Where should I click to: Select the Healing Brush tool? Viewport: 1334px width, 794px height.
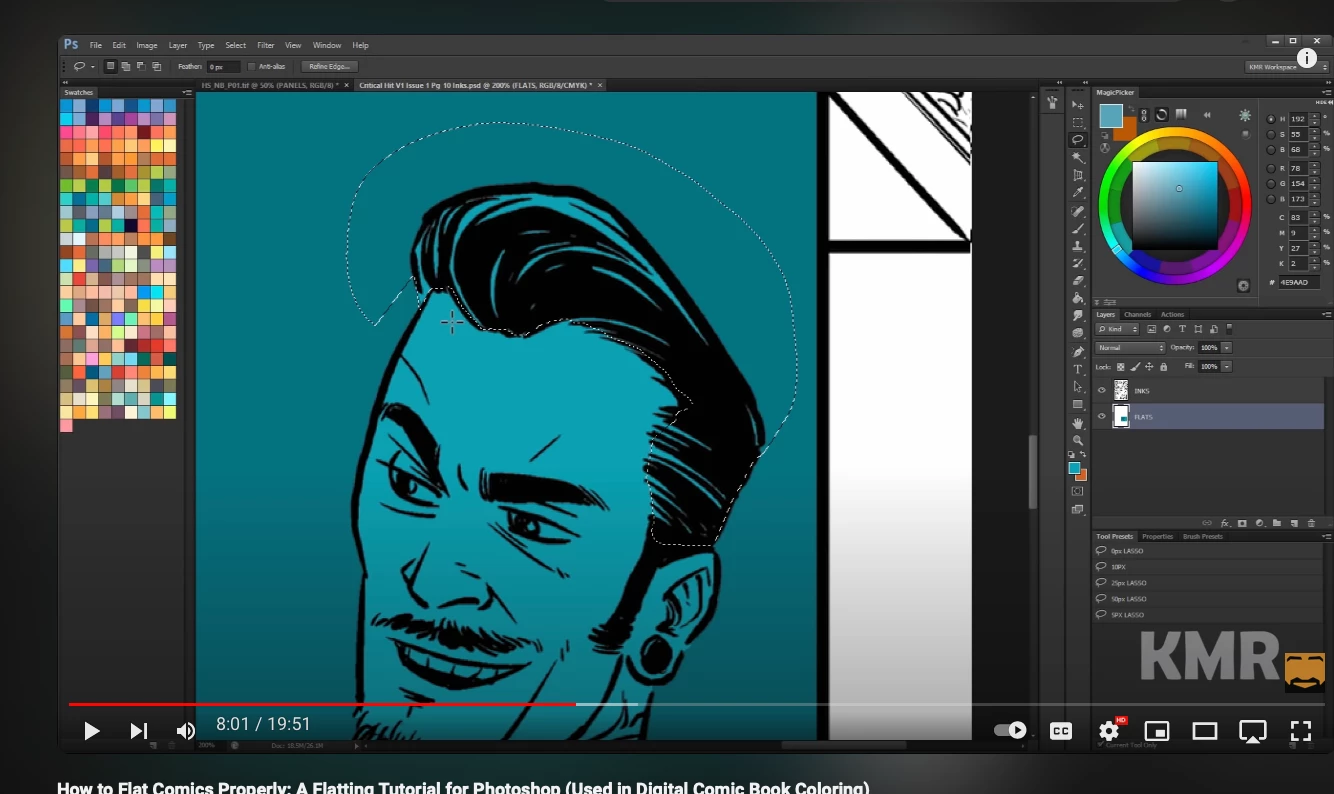pyautogui.click(x=1077, y=211)
